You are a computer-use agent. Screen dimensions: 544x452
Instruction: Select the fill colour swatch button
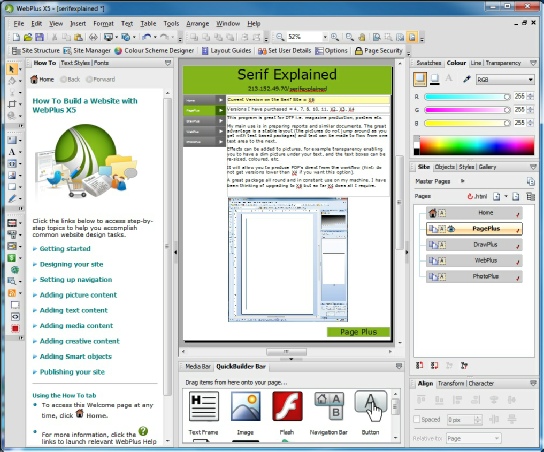tap(420, 79)
